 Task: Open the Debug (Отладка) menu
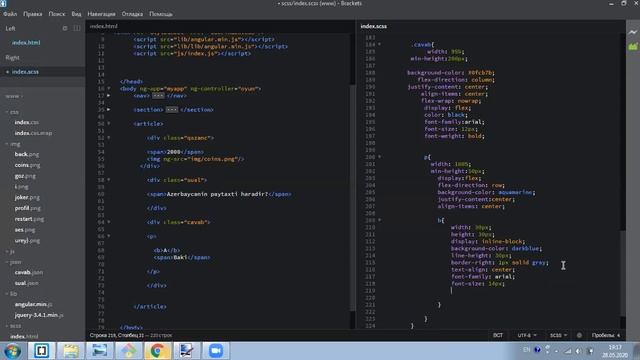[x=132, y=14]
